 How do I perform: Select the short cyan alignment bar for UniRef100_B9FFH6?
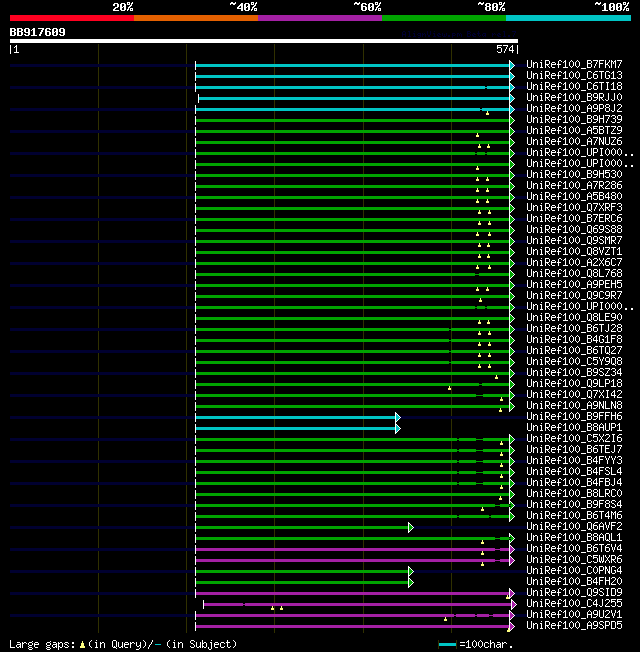tap(296, 417)
